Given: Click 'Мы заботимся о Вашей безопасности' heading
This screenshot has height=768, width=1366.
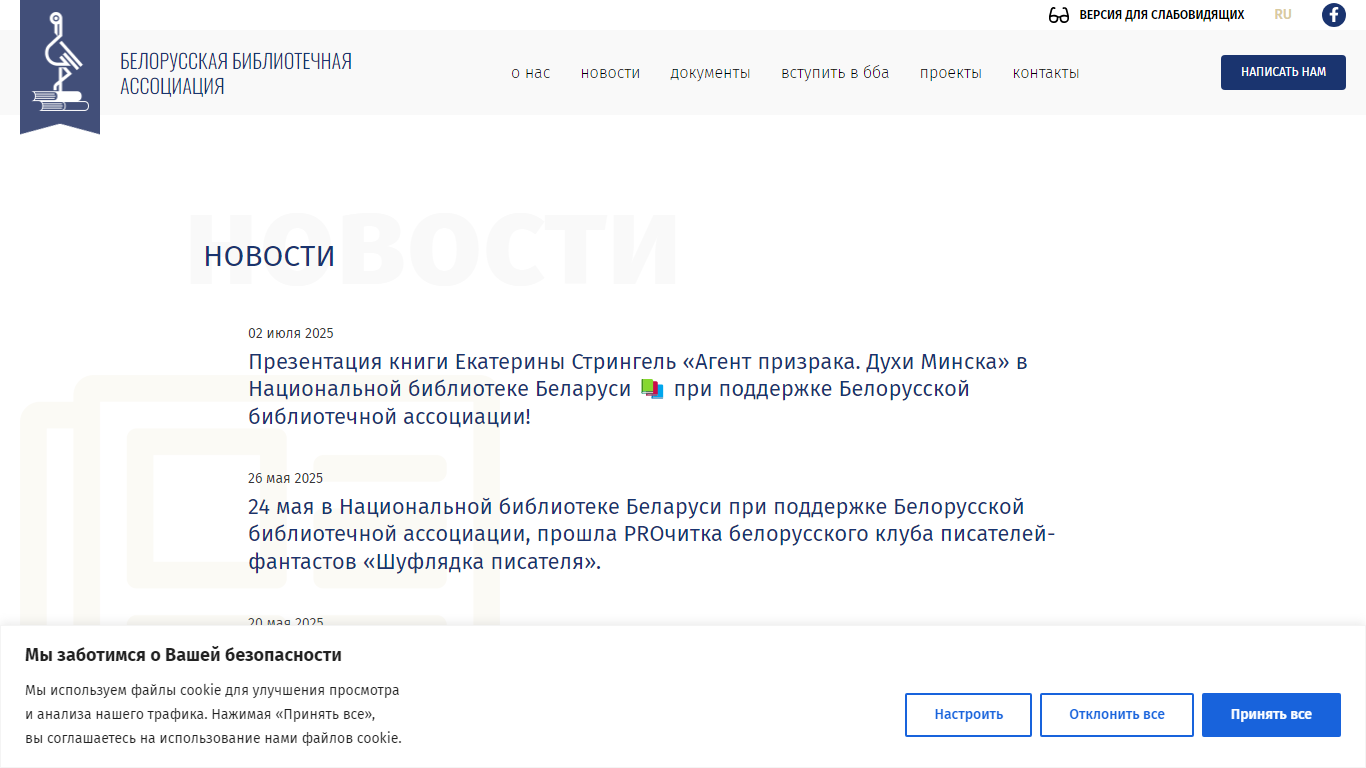Looking at the screenshot, I should coord(184,655).
